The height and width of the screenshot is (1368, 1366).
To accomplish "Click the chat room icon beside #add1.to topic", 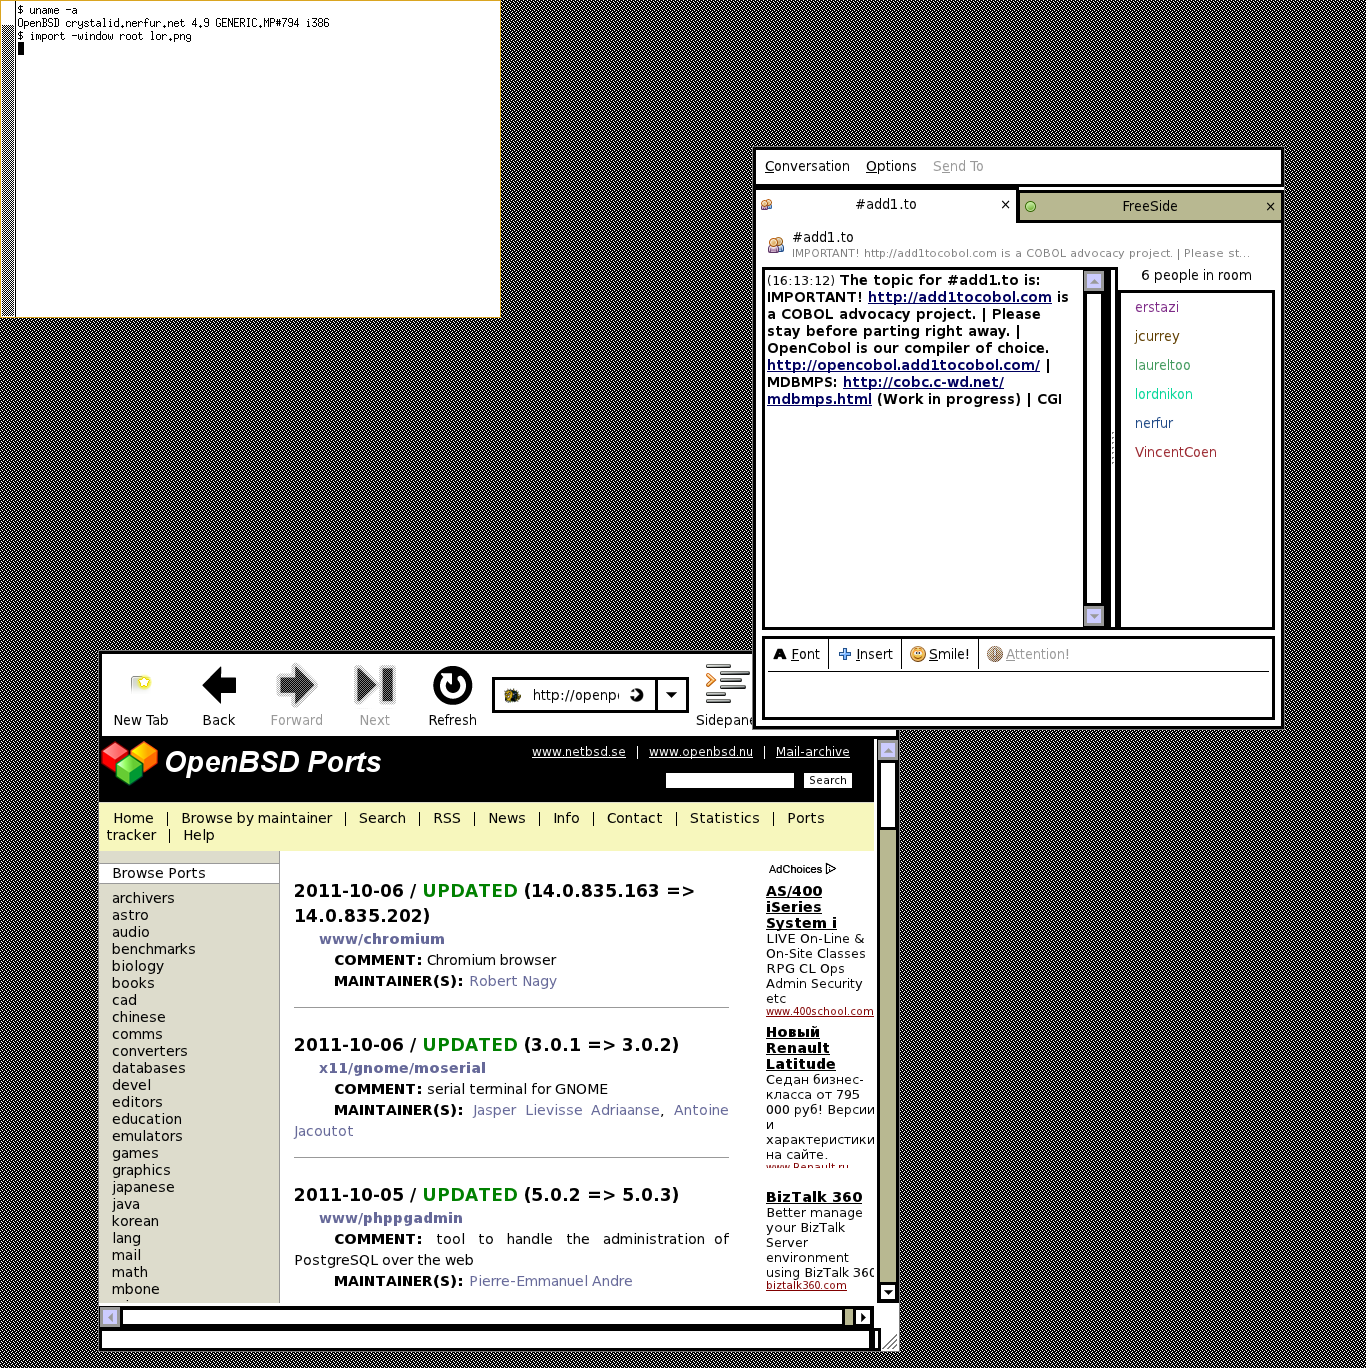I will click(775, 245).
